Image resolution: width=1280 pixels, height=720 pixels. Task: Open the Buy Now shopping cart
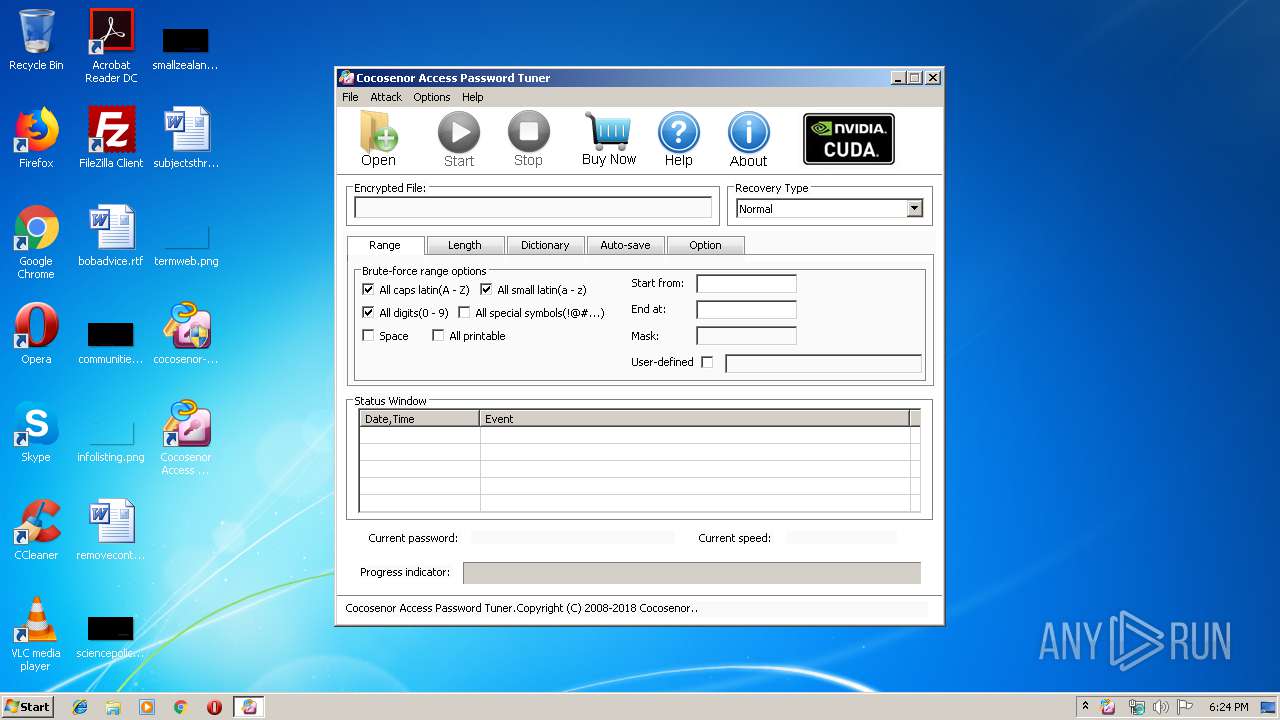pos(609,139)
